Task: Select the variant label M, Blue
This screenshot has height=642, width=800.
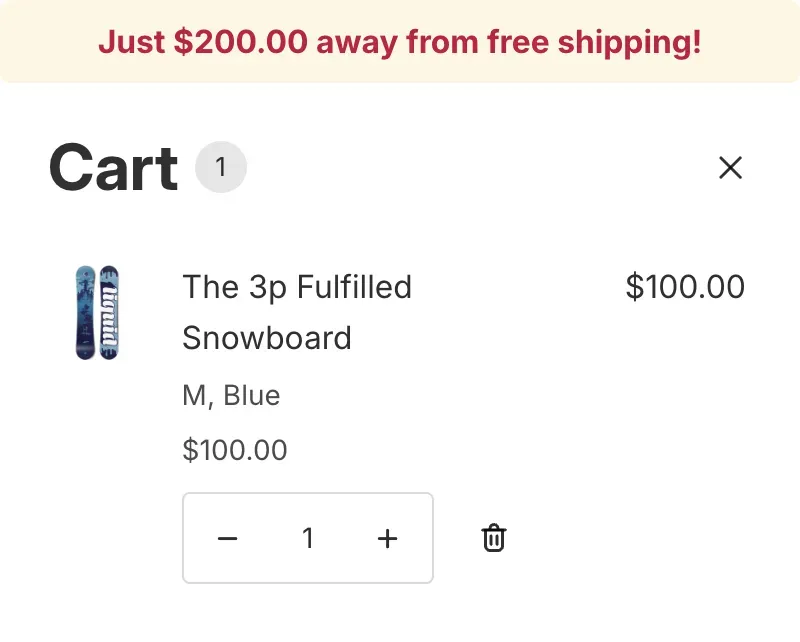Action: (232, 395)
